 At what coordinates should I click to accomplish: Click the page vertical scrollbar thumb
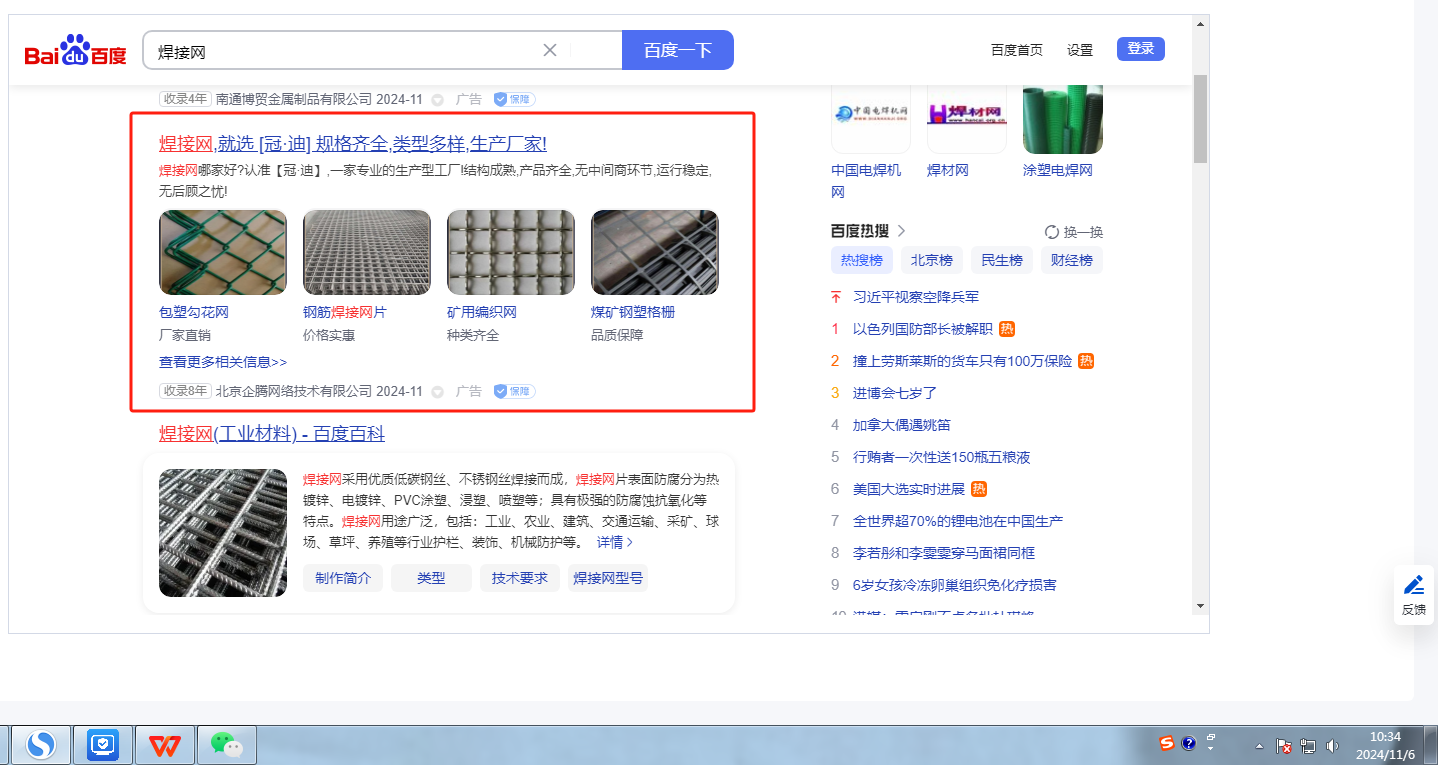[1200, 118]
